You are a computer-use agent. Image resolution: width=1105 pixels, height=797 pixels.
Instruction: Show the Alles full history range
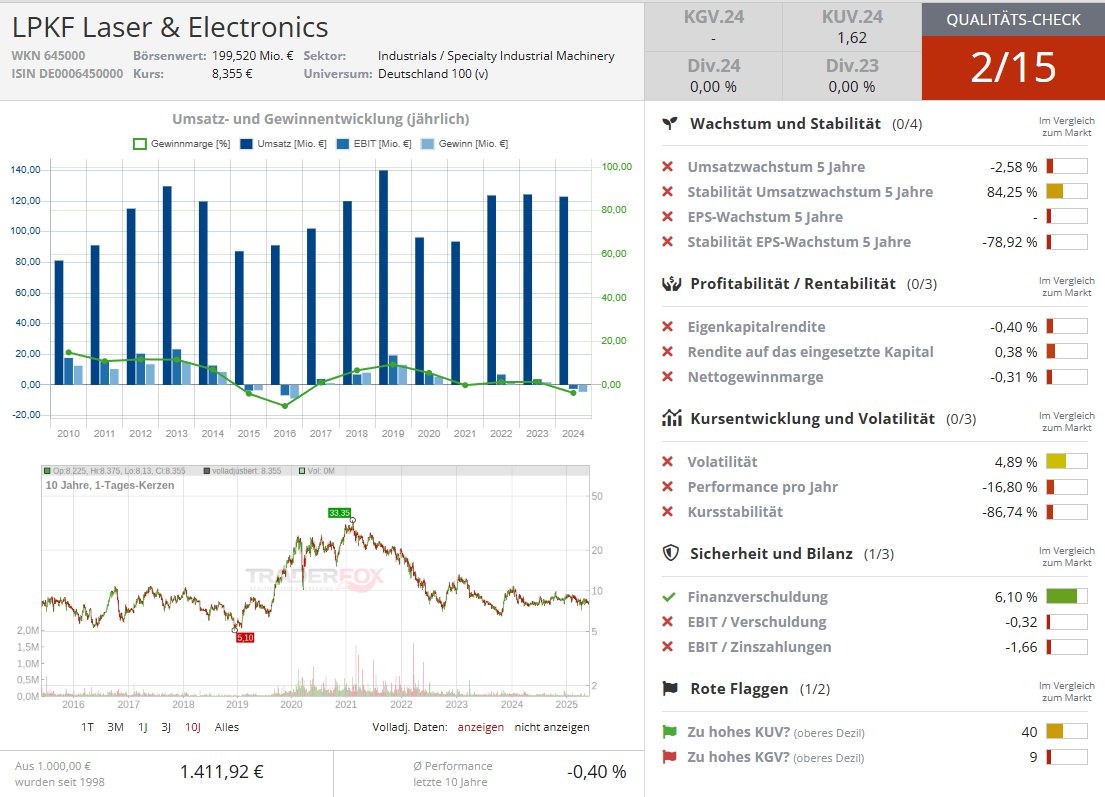tap(227, 727)
